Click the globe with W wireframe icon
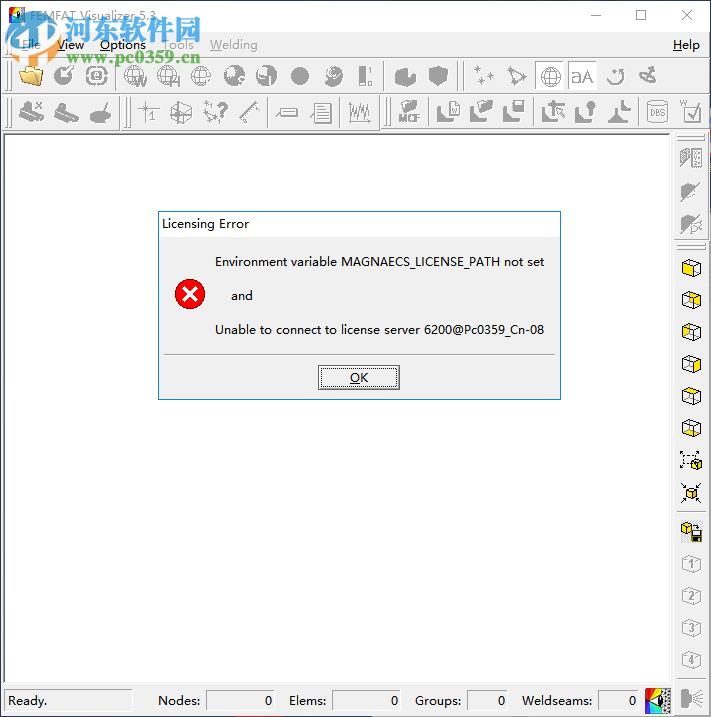 pos(135,76)
